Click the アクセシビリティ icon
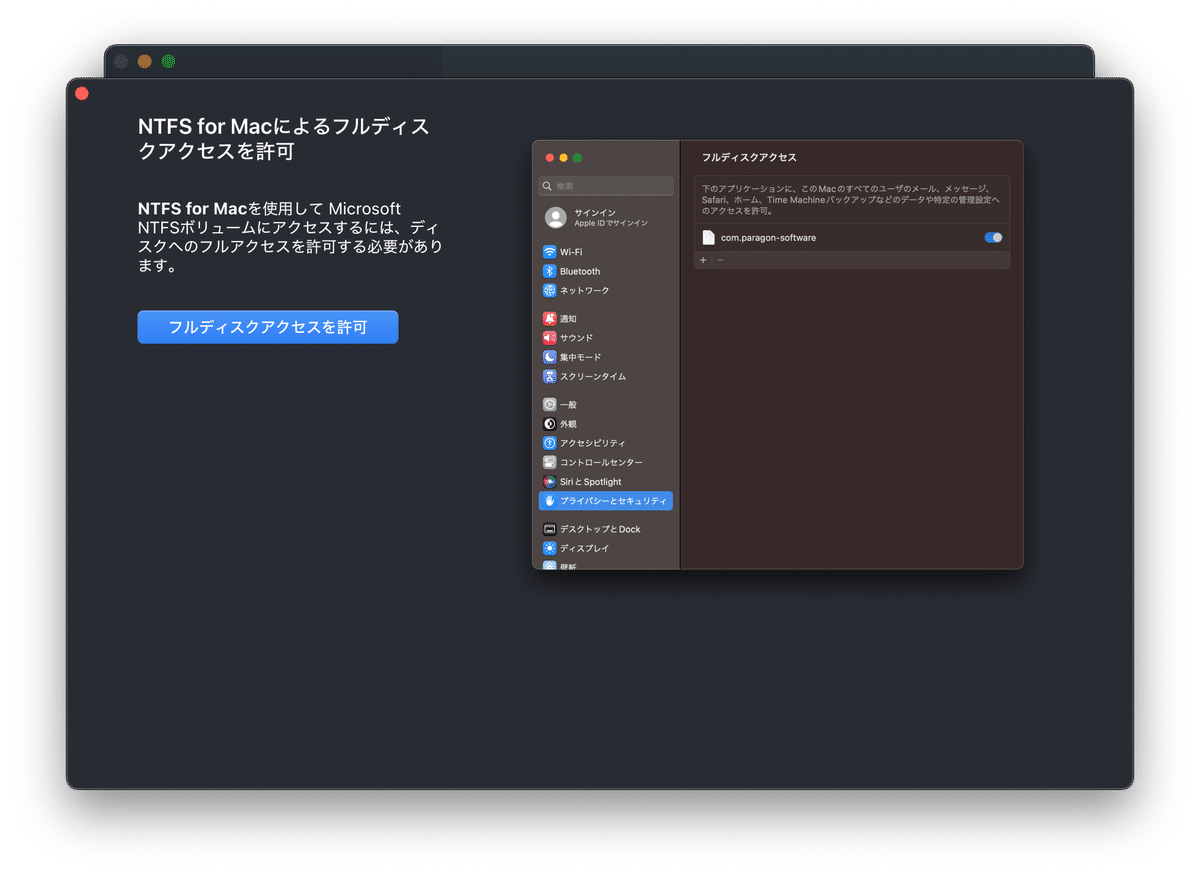This screenshot has height=877, width=1200. coord(549,443)
